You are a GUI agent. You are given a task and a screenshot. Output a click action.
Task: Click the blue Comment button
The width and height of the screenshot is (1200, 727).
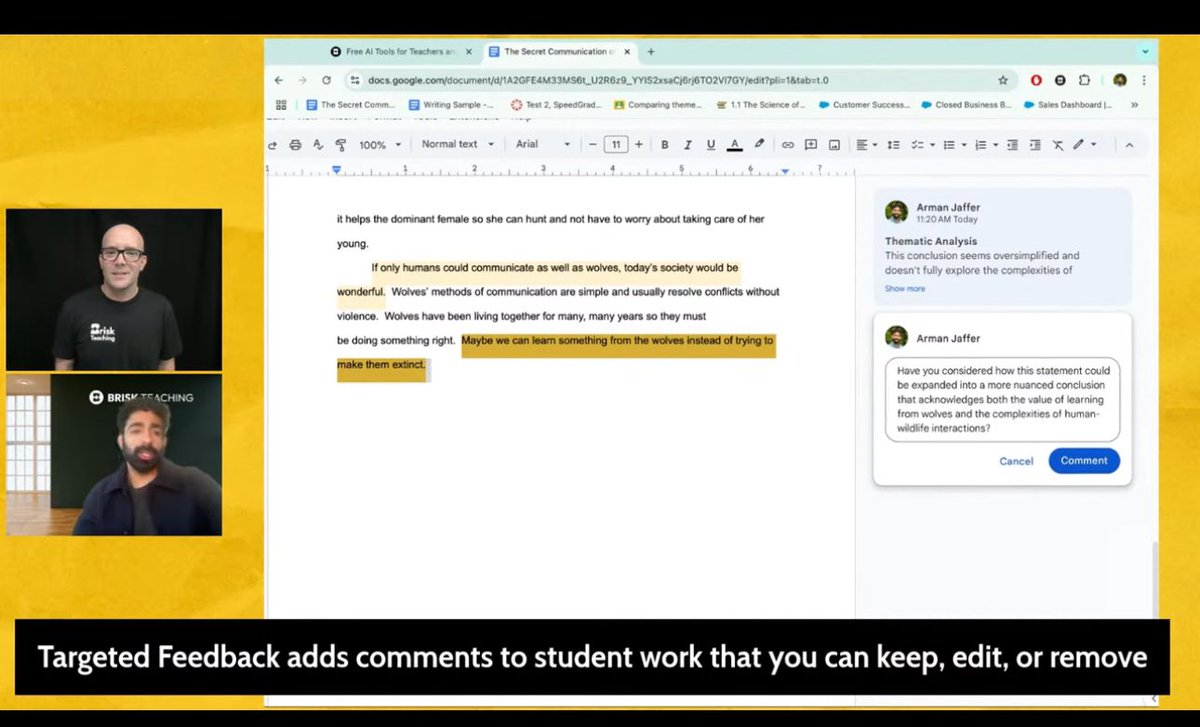click(1084, 460)
